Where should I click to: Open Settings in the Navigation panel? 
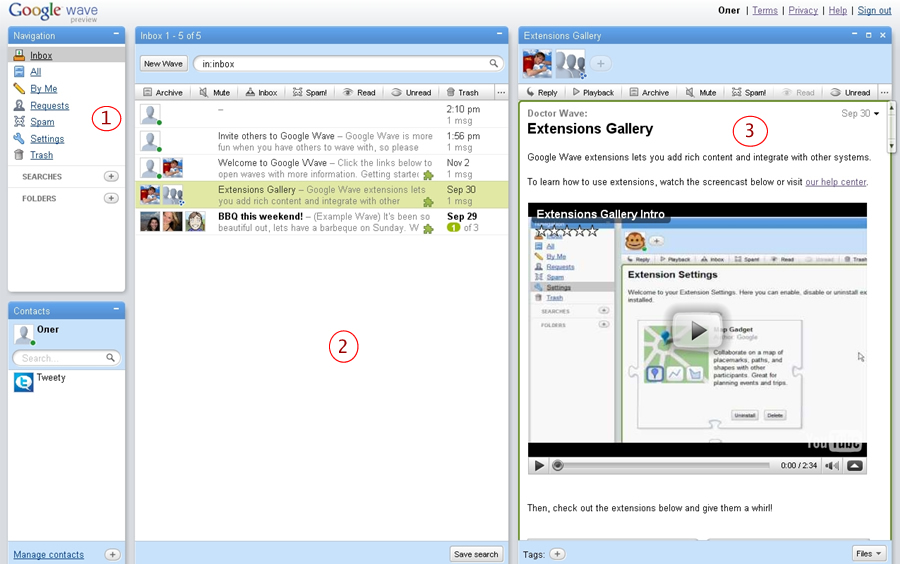47,139
